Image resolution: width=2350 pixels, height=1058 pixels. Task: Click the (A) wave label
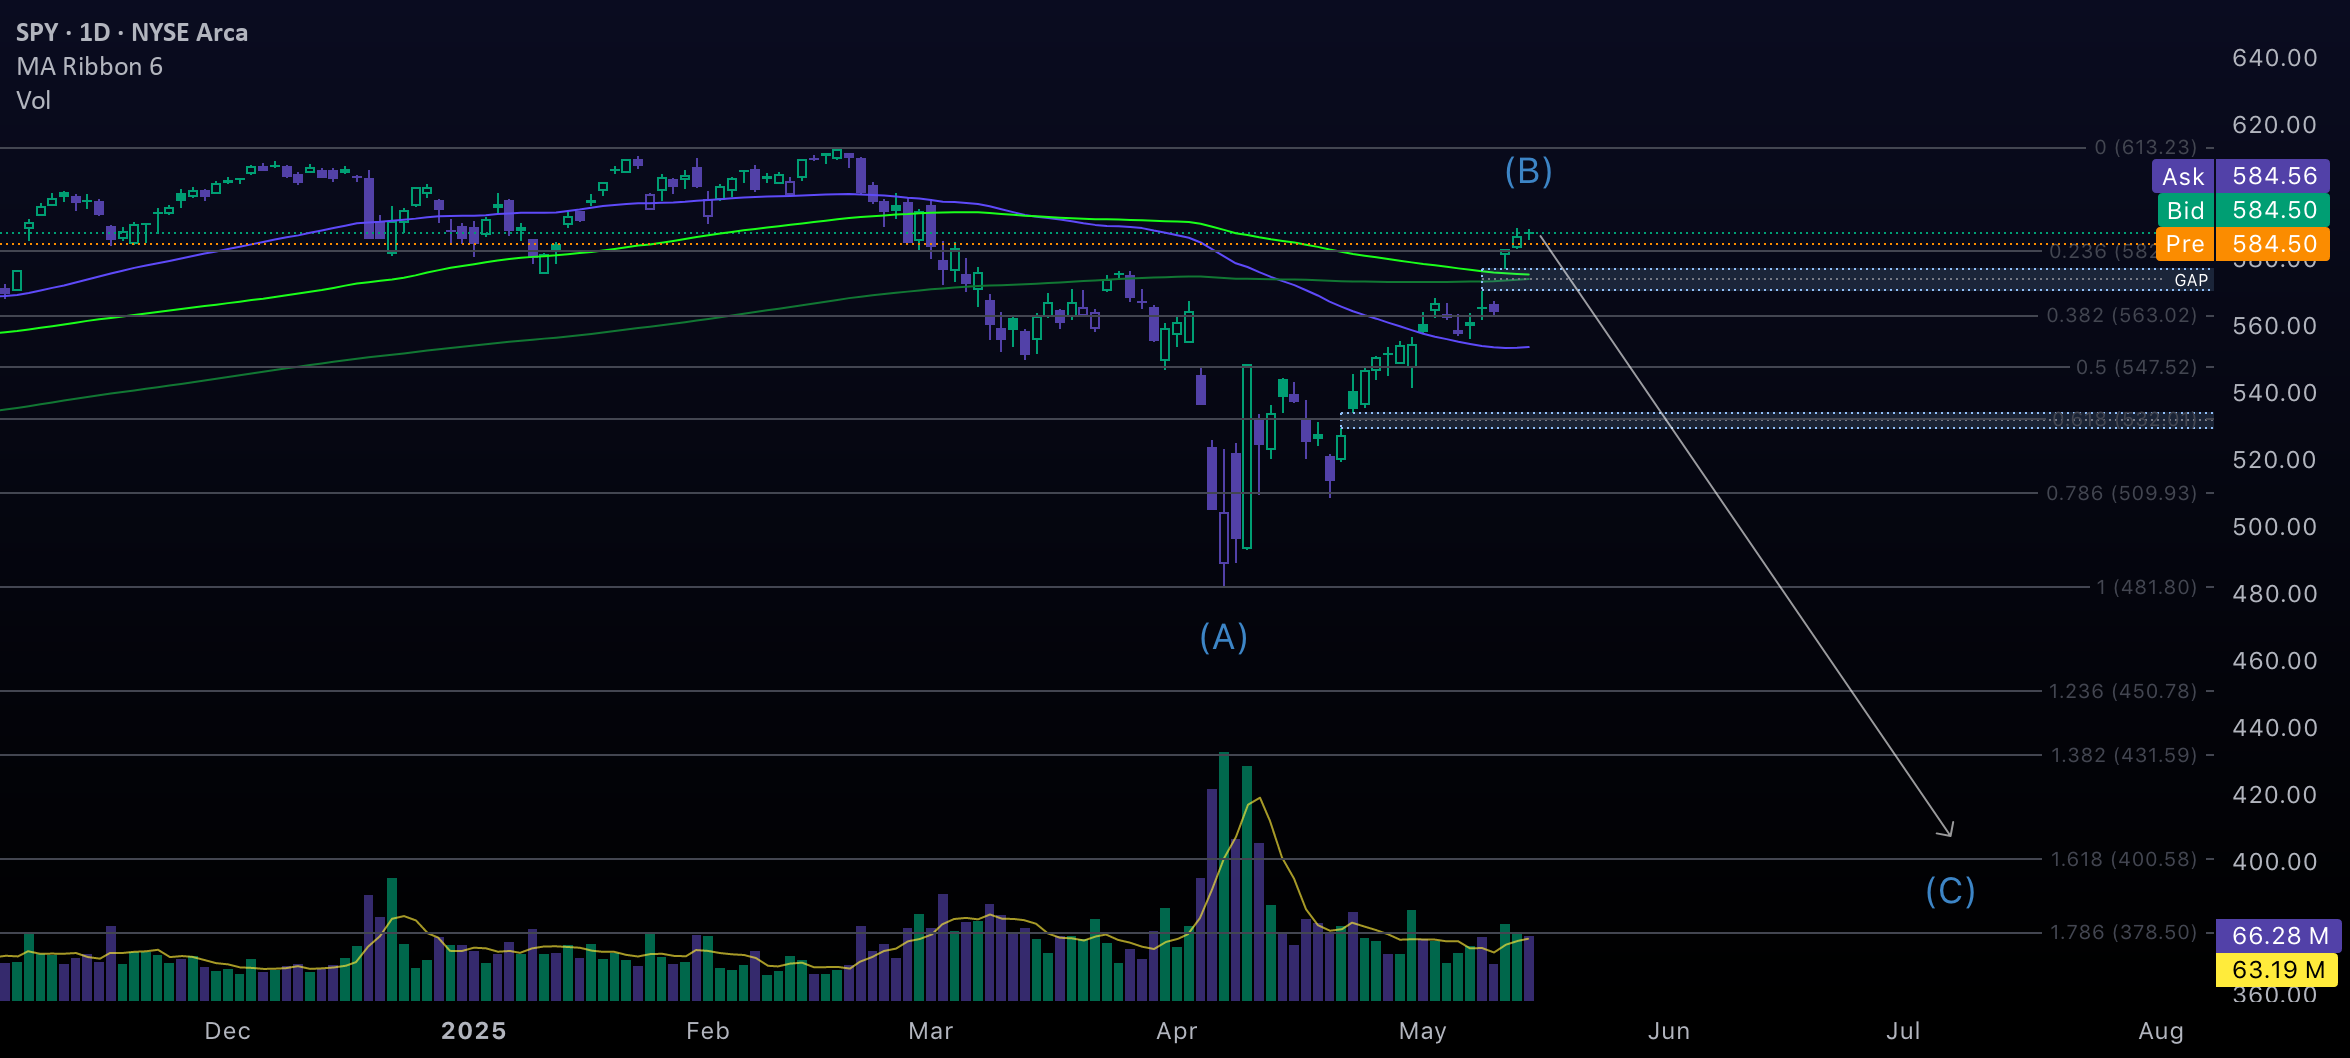(1224, 637)
